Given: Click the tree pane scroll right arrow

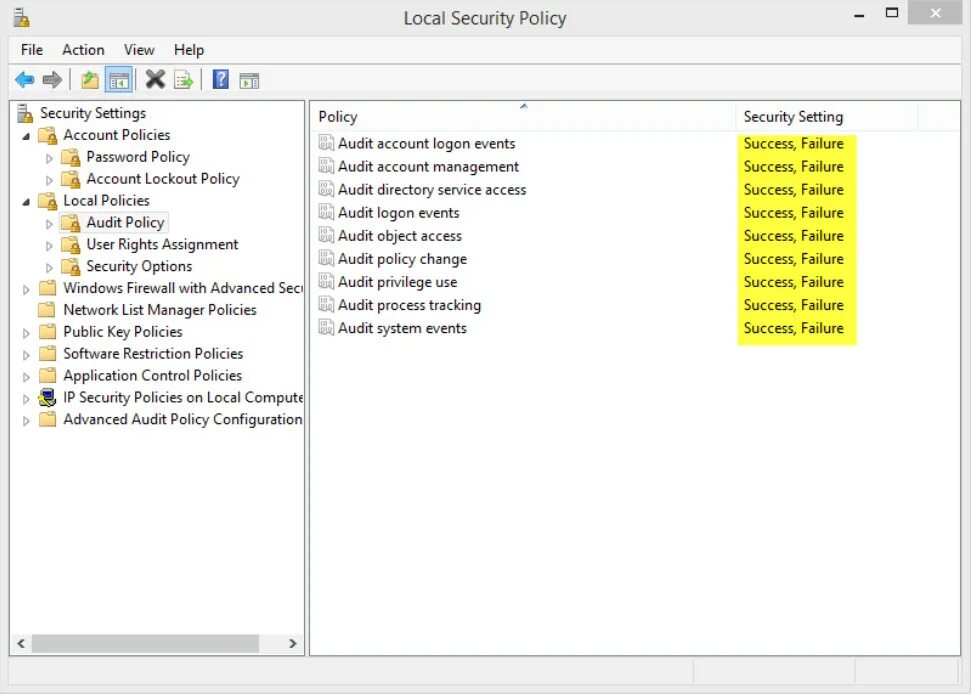Looking at the screenshot, I should 293,643.
